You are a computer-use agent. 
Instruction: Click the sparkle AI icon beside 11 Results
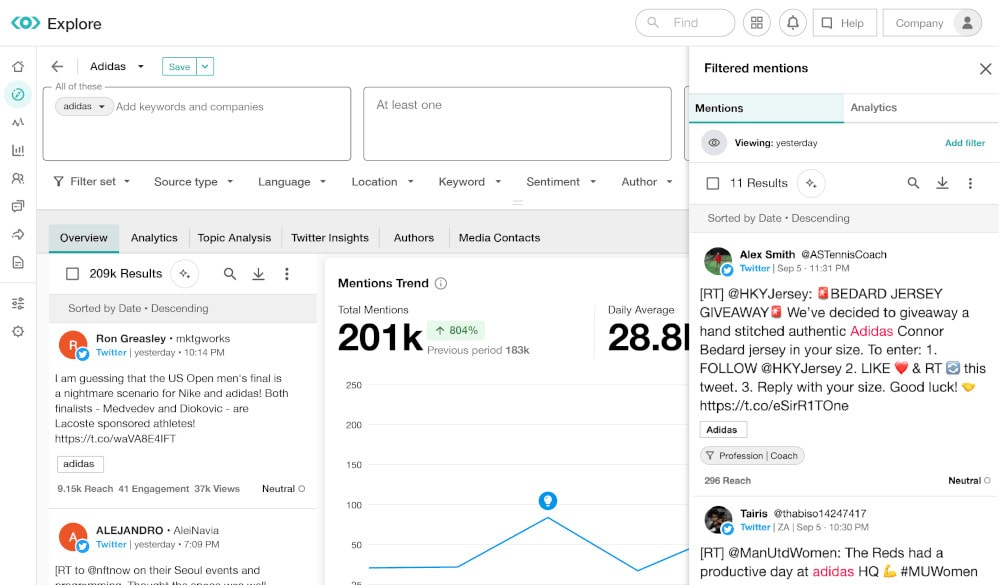pyautogui.click(x=811, y=183)
